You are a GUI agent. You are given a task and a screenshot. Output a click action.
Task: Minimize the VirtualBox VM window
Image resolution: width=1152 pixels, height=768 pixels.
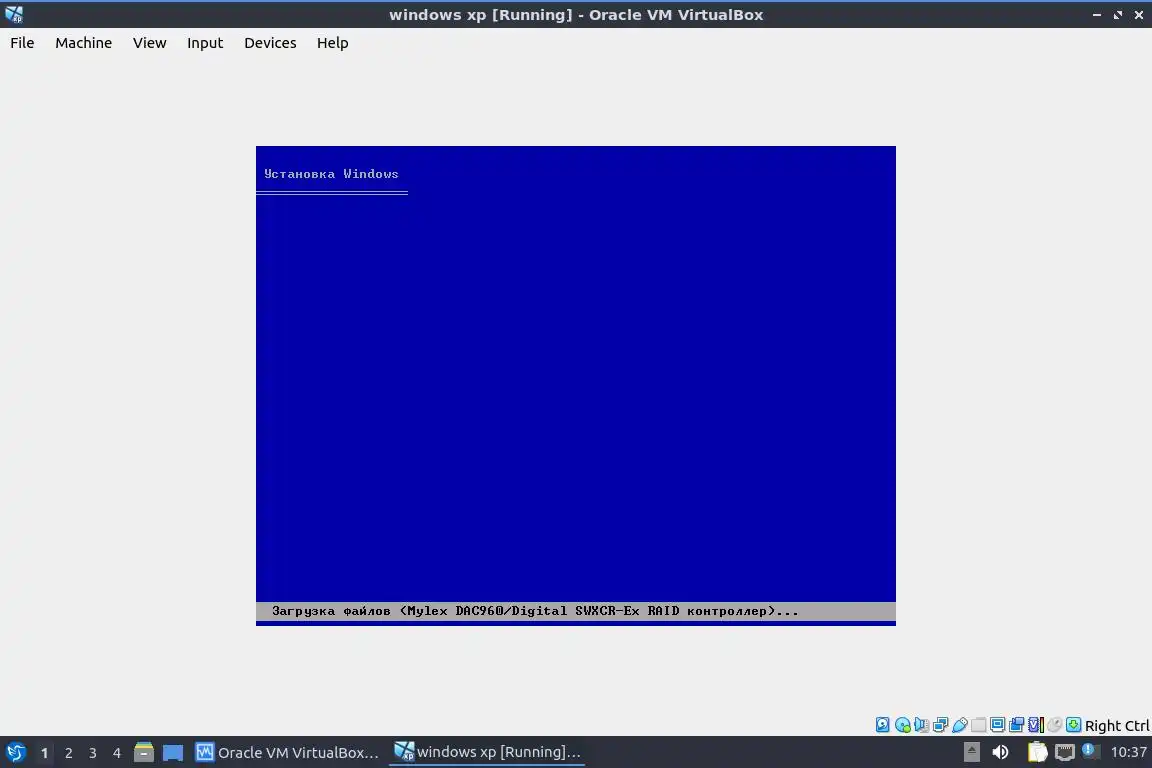pyautogui.click(x=1096, y=15)
